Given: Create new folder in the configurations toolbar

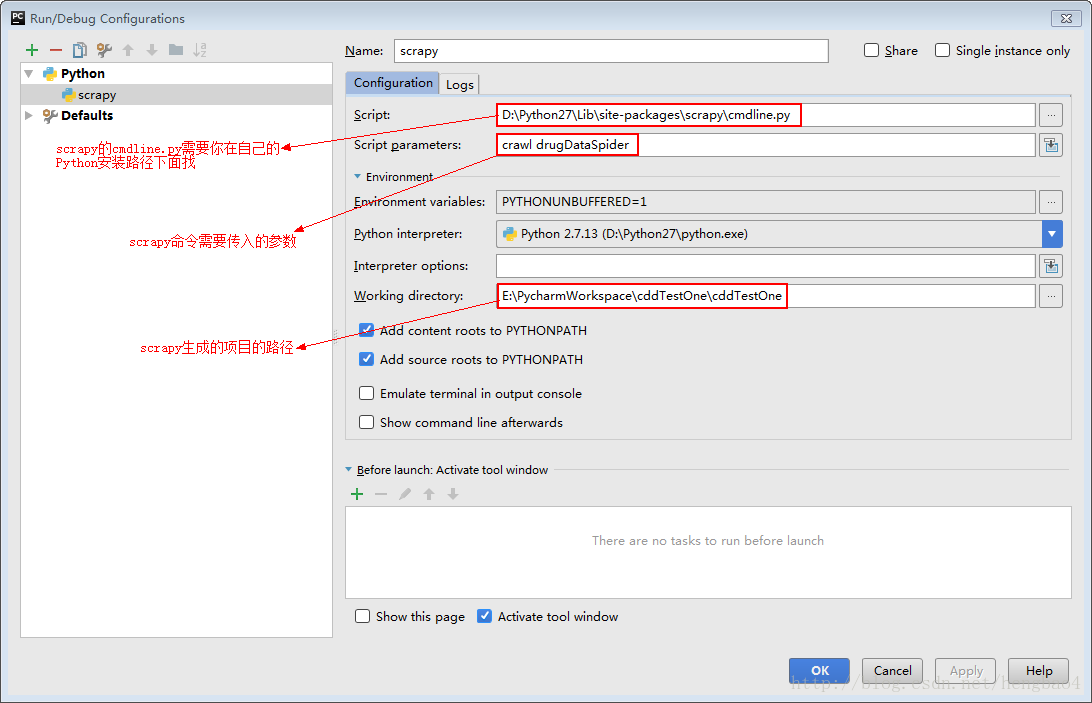Looking at the screenshot, I should tap(176, 50).
